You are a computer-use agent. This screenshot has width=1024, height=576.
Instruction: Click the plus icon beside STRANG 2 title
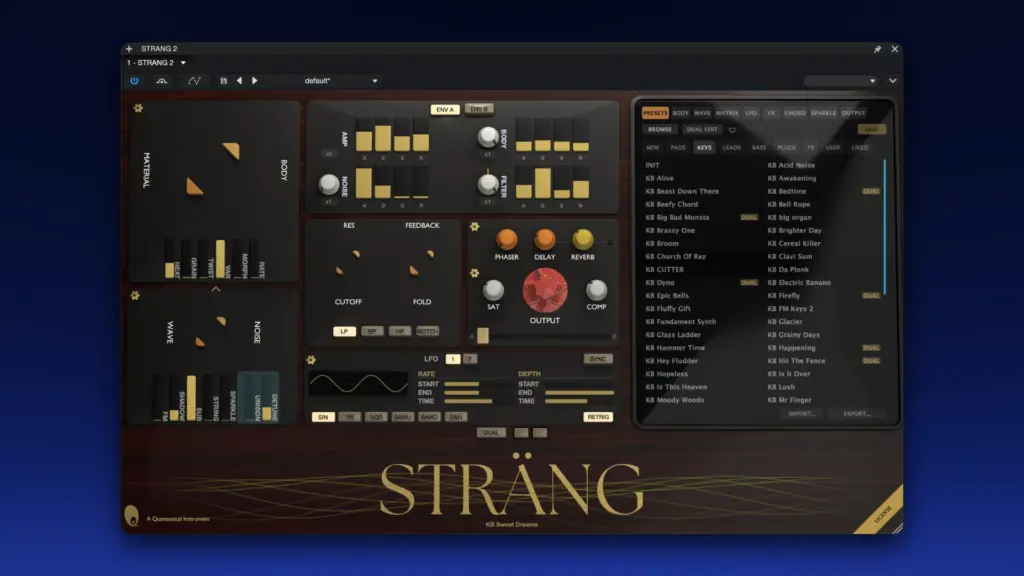coord(129,49)
